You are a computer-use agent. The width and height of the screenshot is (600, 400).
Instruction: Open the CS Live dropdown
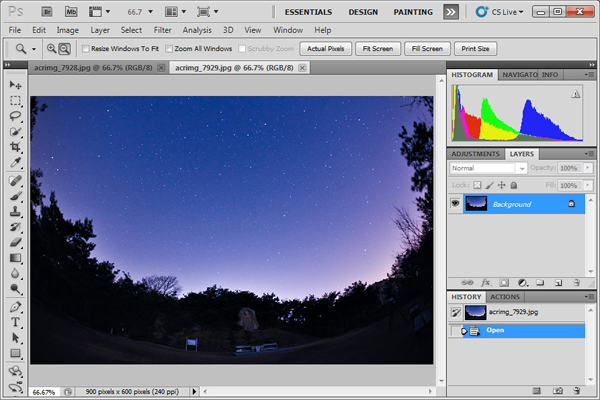(499, 12)
